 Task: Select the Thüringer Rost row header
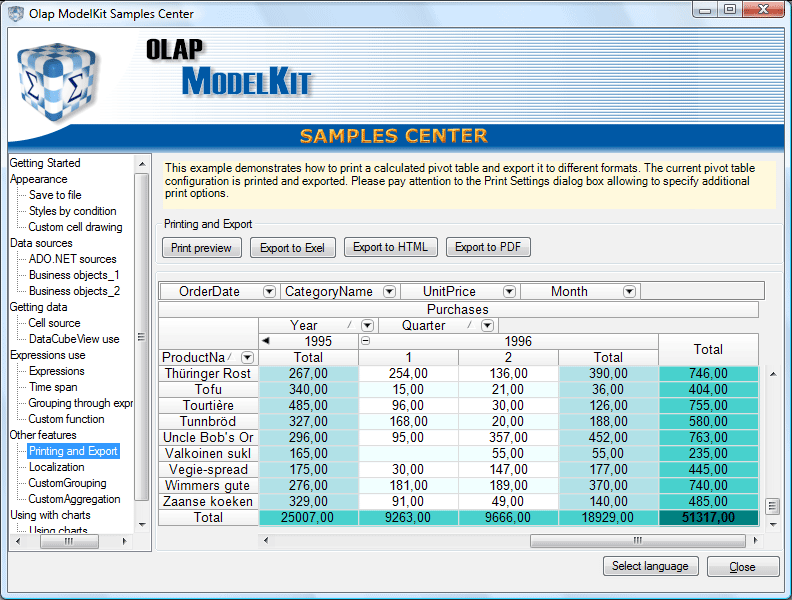tap(208, 374)
